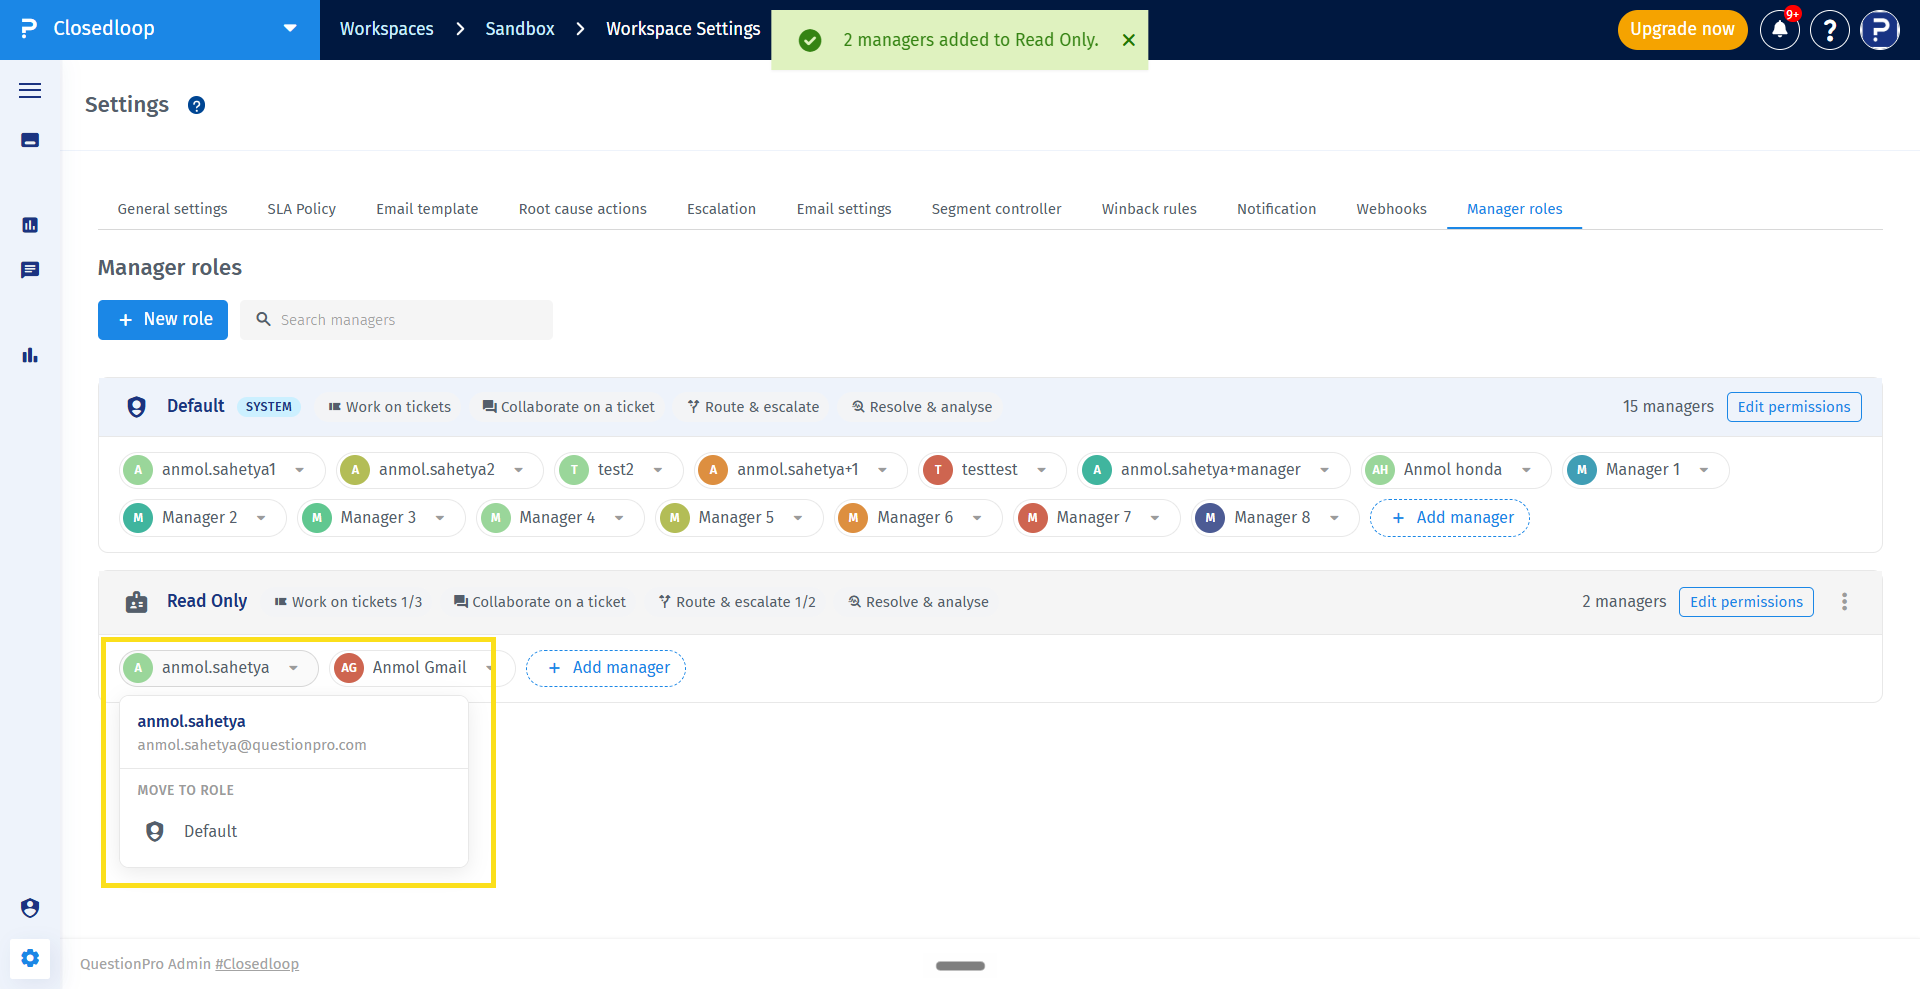Open the Escalation tab

pos(721,209)
